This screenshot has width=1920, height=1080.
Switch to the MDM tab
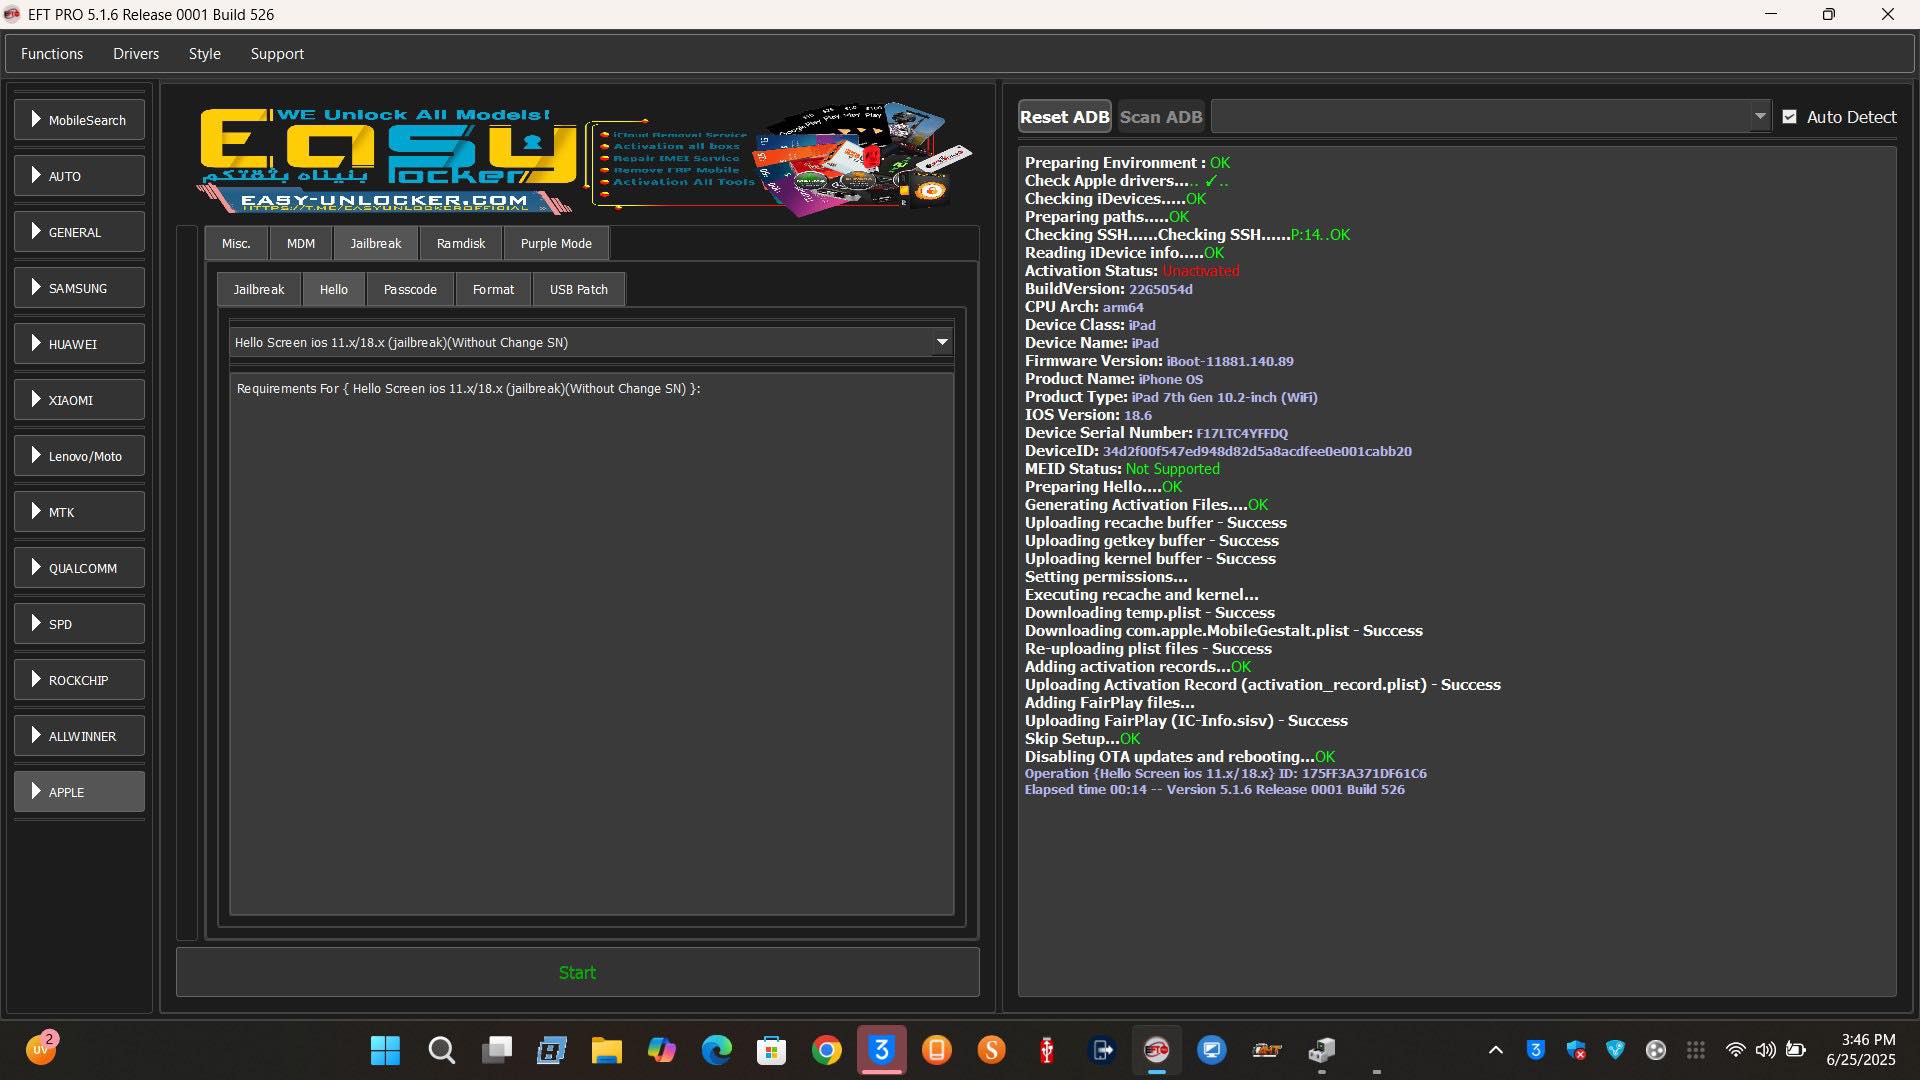coord(301,244)
